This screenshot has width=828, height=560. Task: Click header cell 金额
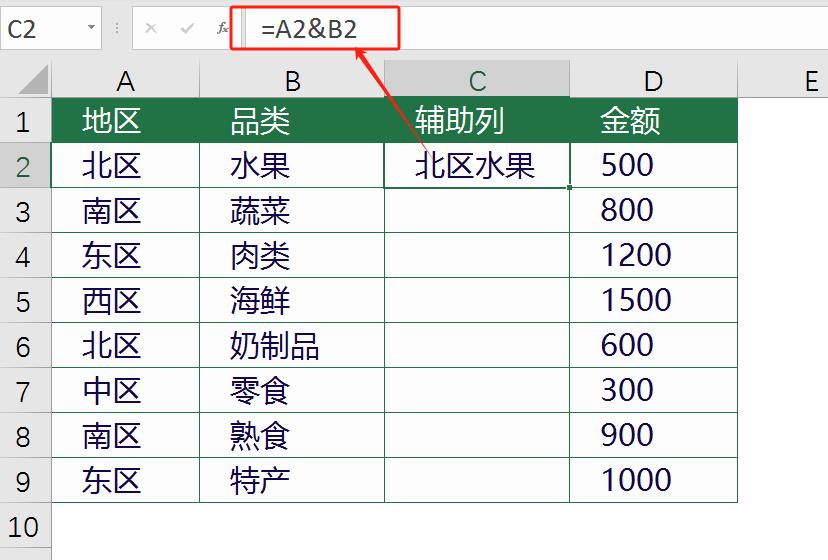pos(653,120)
